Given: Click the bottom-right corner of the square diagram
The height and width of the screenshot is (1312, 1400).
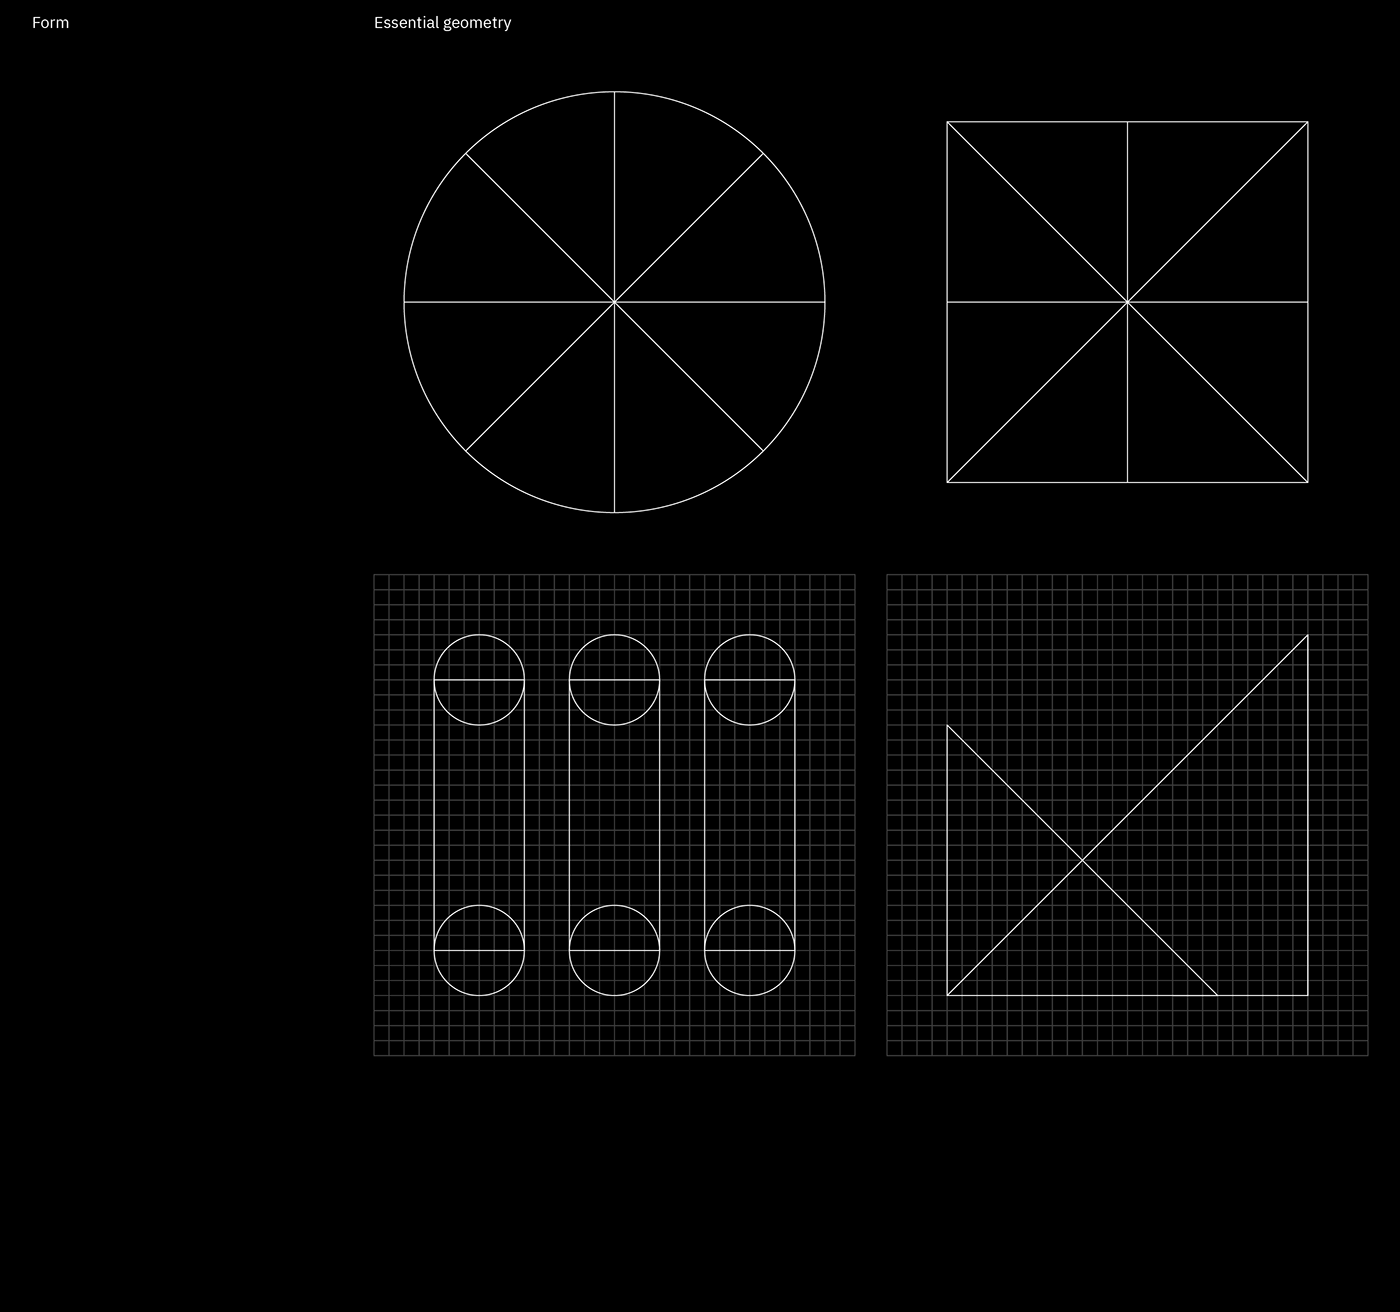Looking at the screenshot, I should click(1307, 482).
